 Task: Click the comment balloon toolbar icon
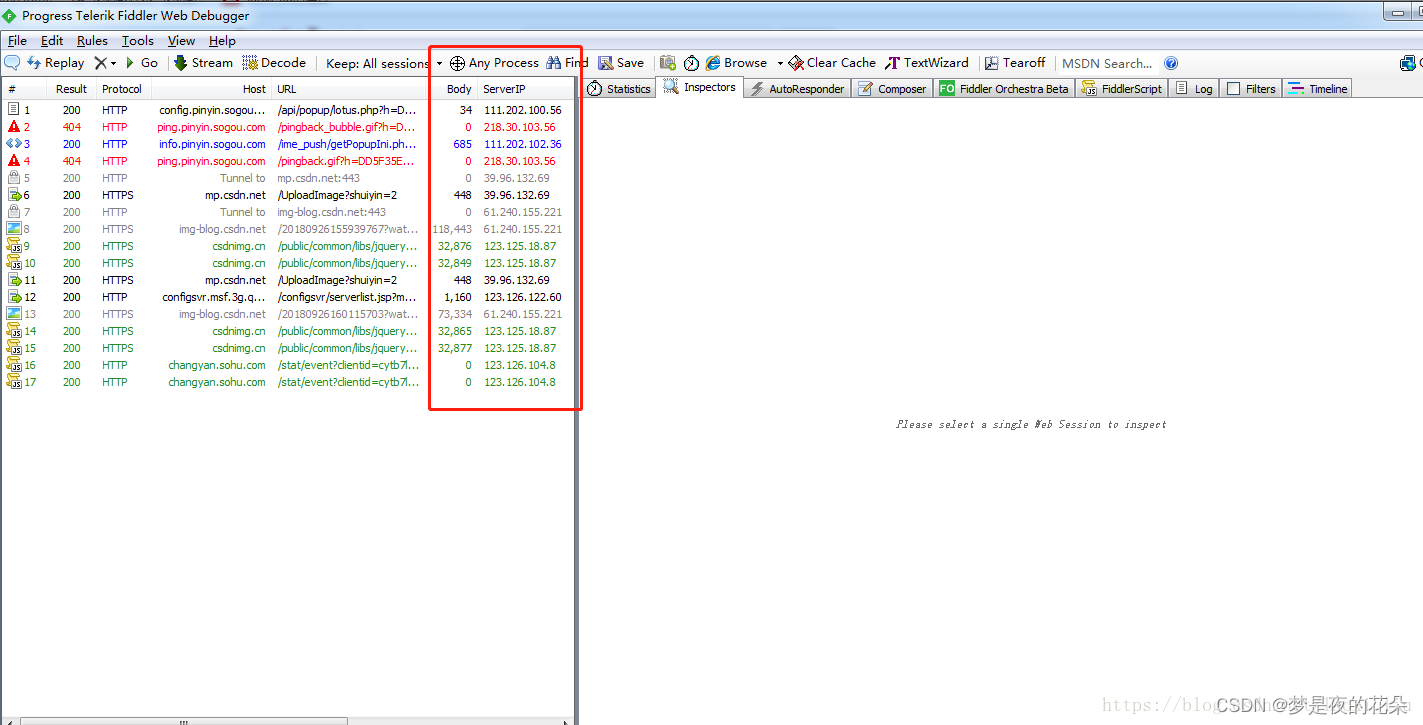[12, 63]
